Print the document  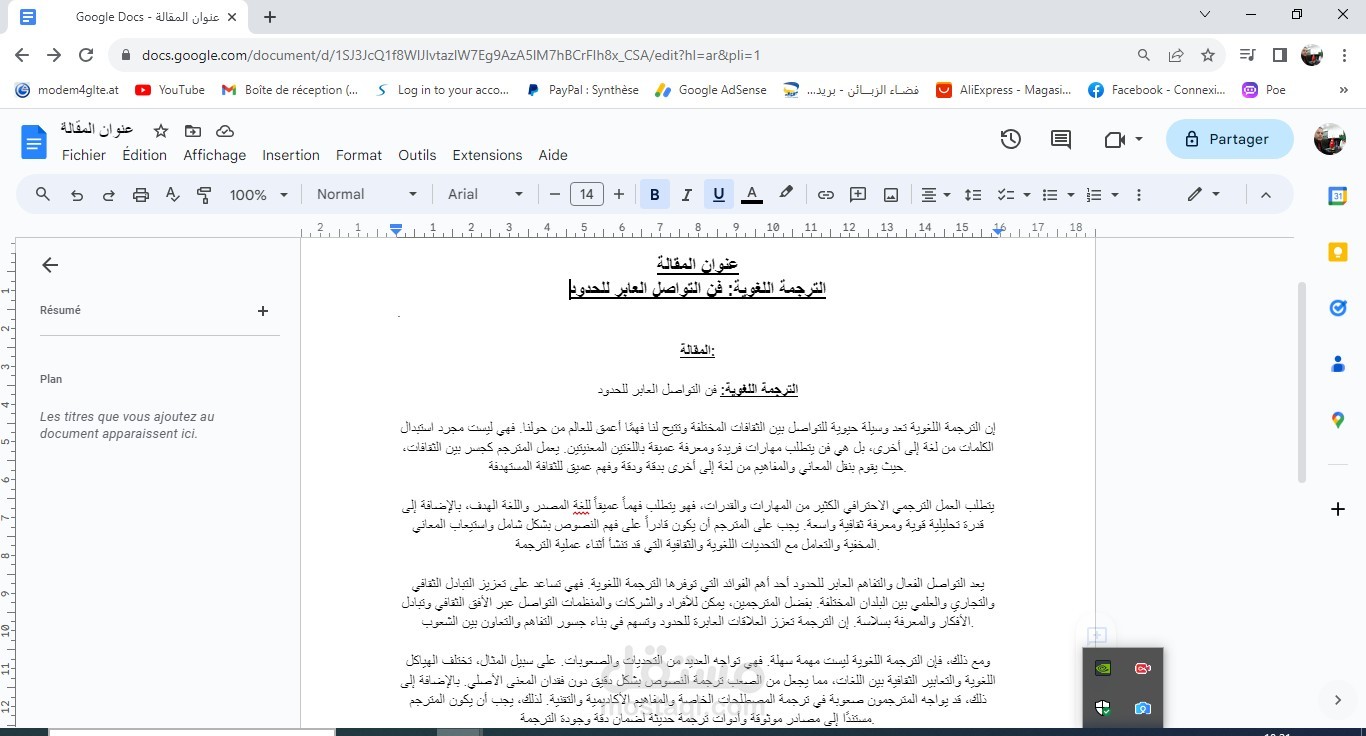[x=140, y=195]
